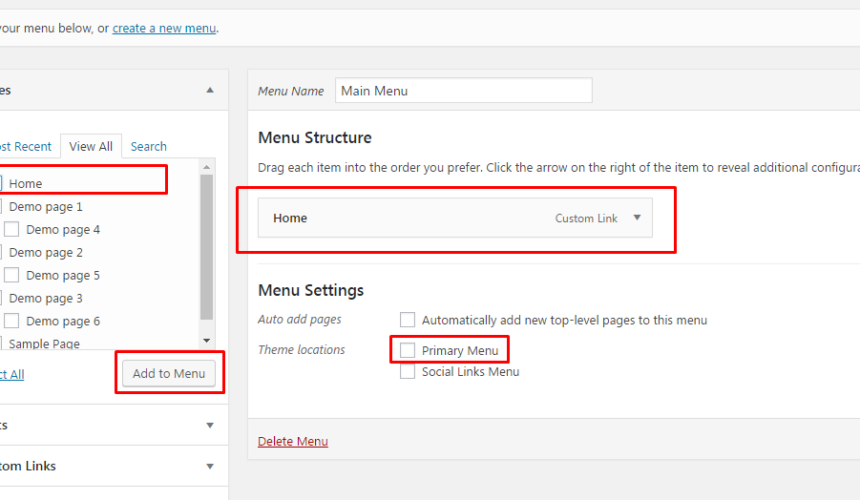Toggle automatically add new top-level pages
This screenshot has height=500, width=860.
tap(407, 320)
